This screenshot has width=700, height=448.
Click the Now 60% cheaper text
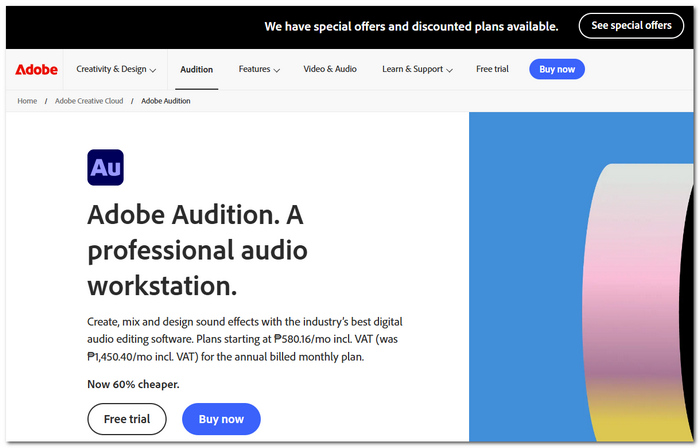[x=133, y=384]
